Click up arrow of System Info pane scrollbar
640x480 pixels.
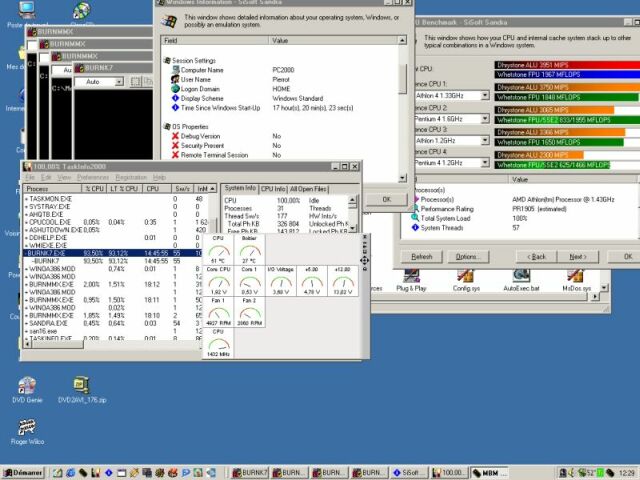coord(352,200)
